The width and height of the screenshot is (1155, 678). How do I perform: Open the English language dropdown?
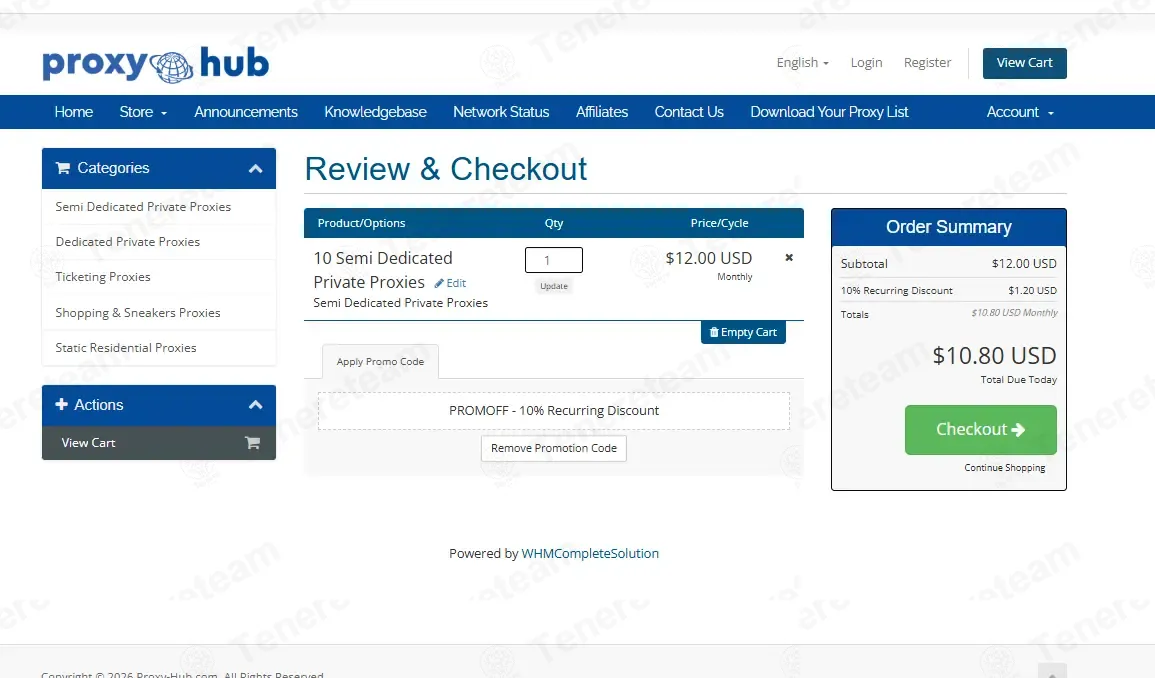tap(802, 63)
